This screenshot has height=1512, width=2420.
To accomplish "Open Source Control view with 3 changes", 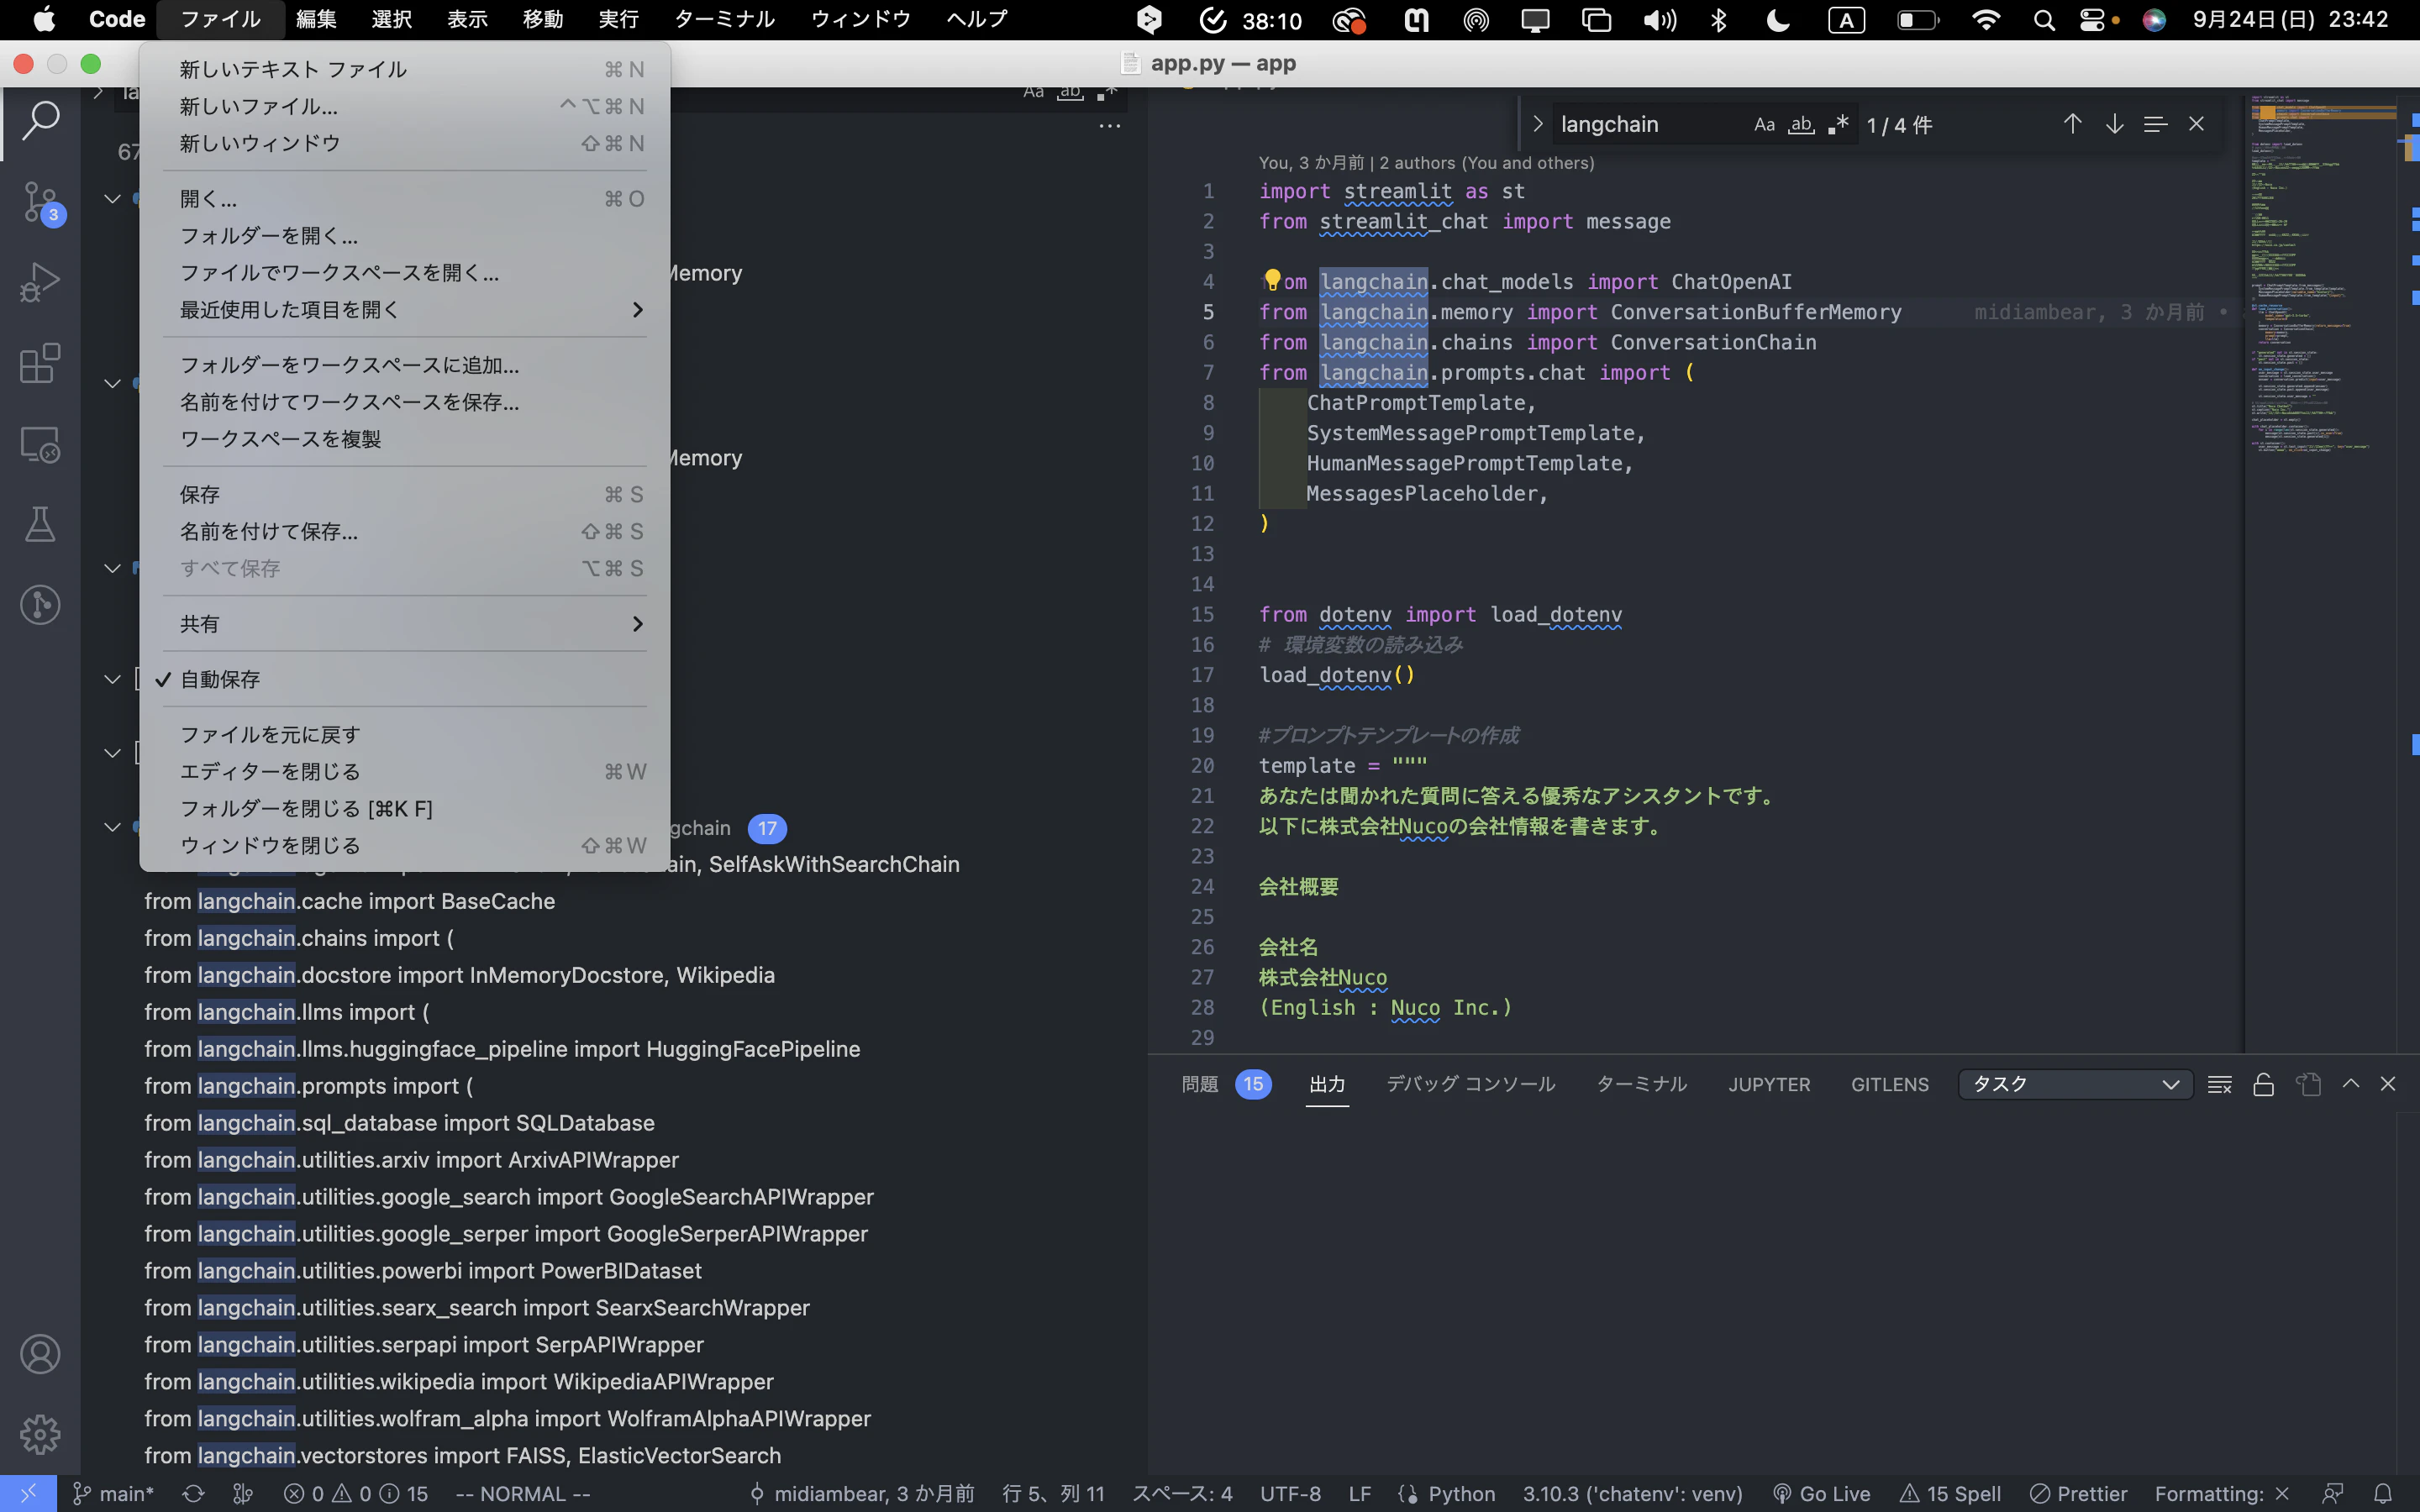I will (x=40, y=203).
